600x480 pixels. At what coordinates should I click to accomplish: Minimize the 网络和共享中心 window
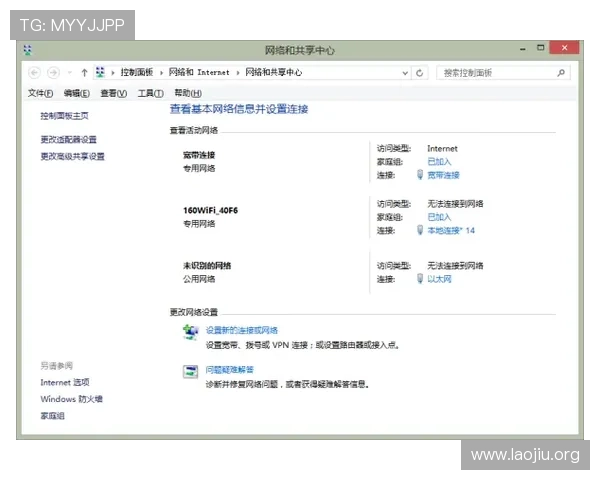(523, 49)
